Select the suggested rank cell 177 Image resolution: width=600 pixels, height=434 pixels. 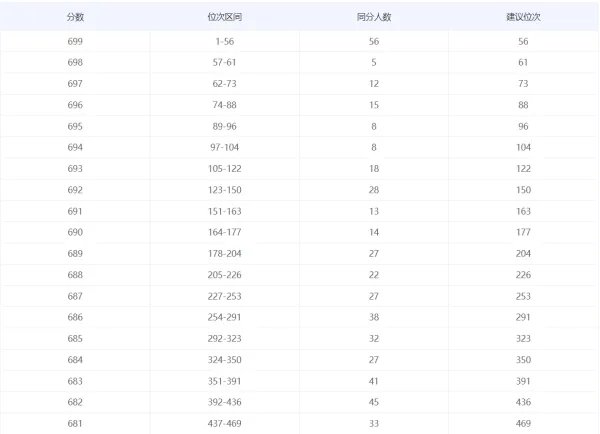click(x=523, y=232)
